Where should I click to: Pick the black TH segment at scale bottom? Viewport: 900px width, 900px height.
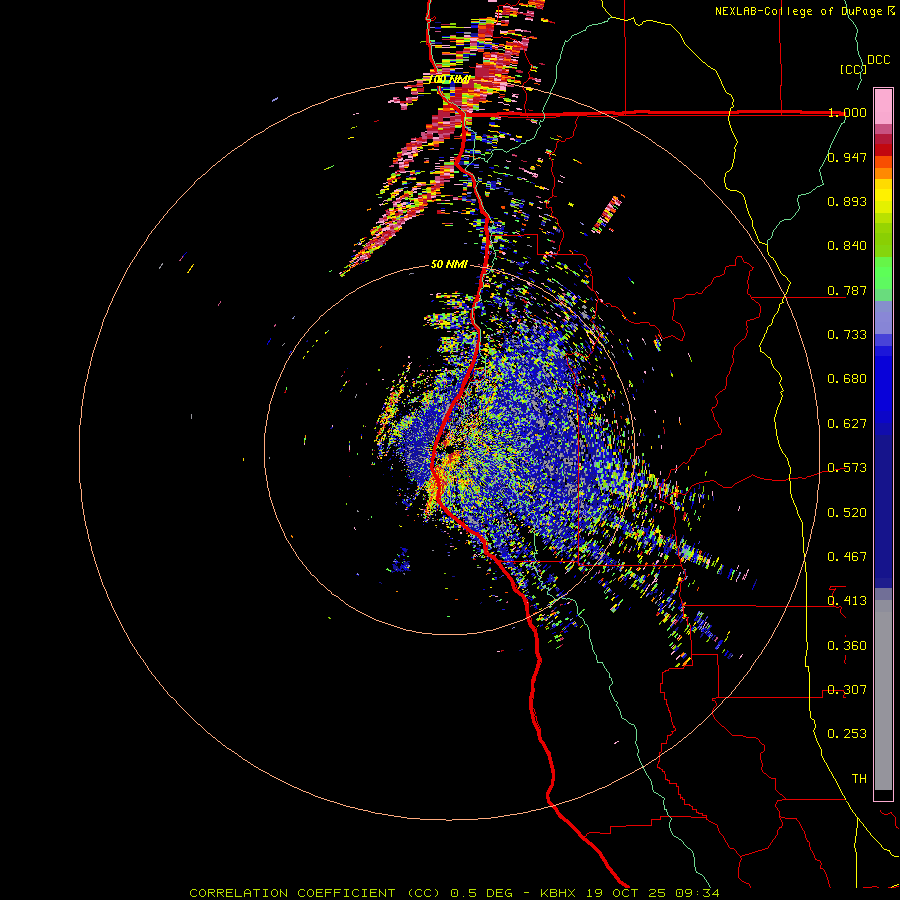coord(883,794)
